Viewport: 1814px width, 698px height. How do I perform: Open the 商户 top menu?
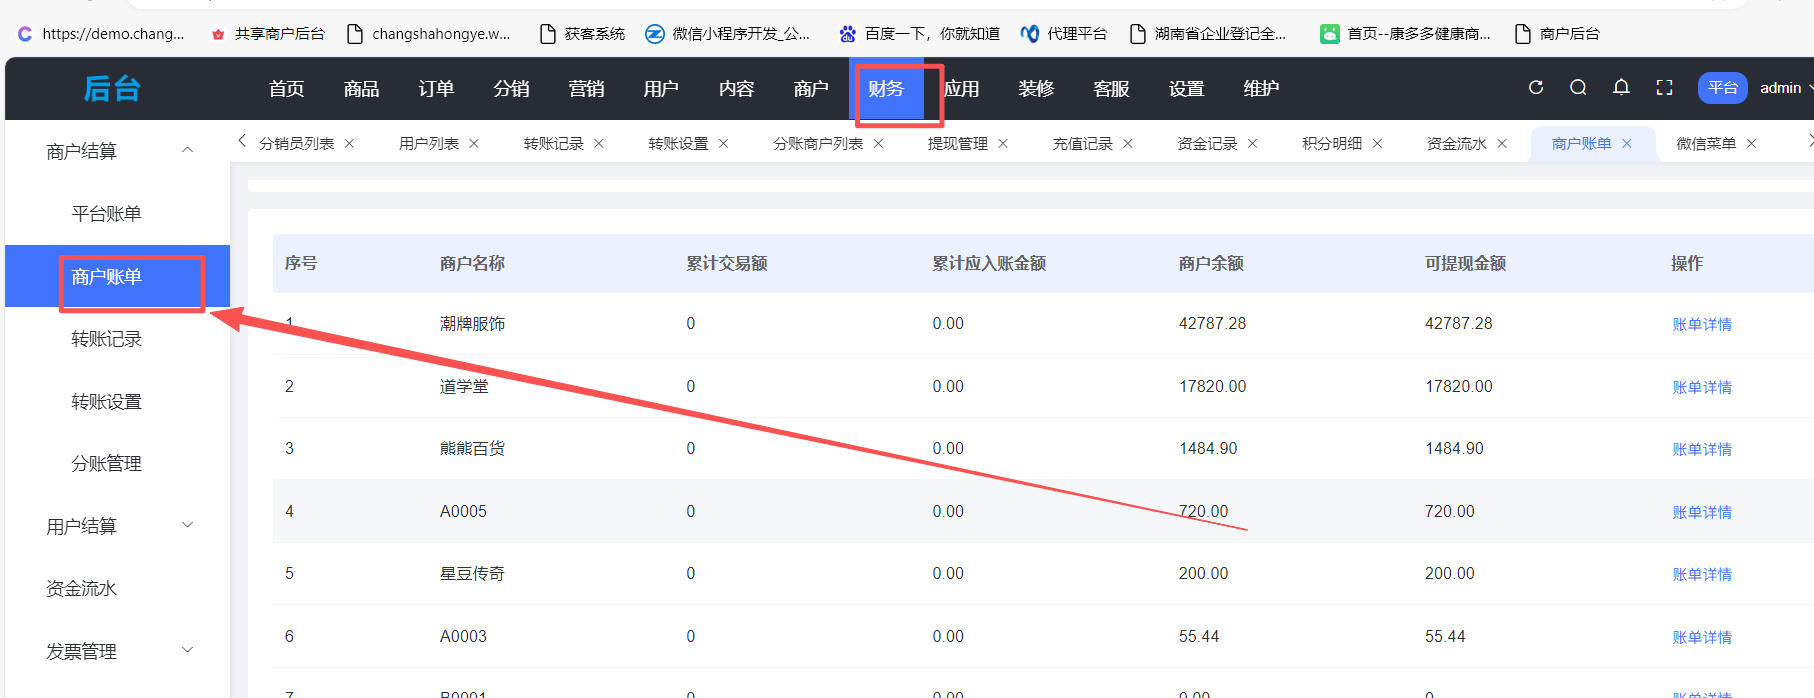click(810, 89)
